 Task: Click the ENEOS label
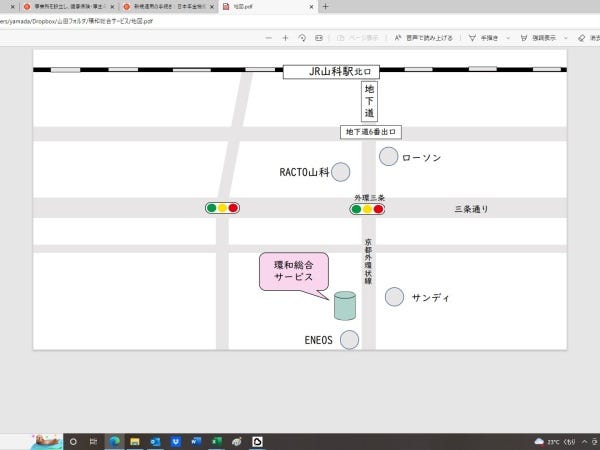(318, 340)
